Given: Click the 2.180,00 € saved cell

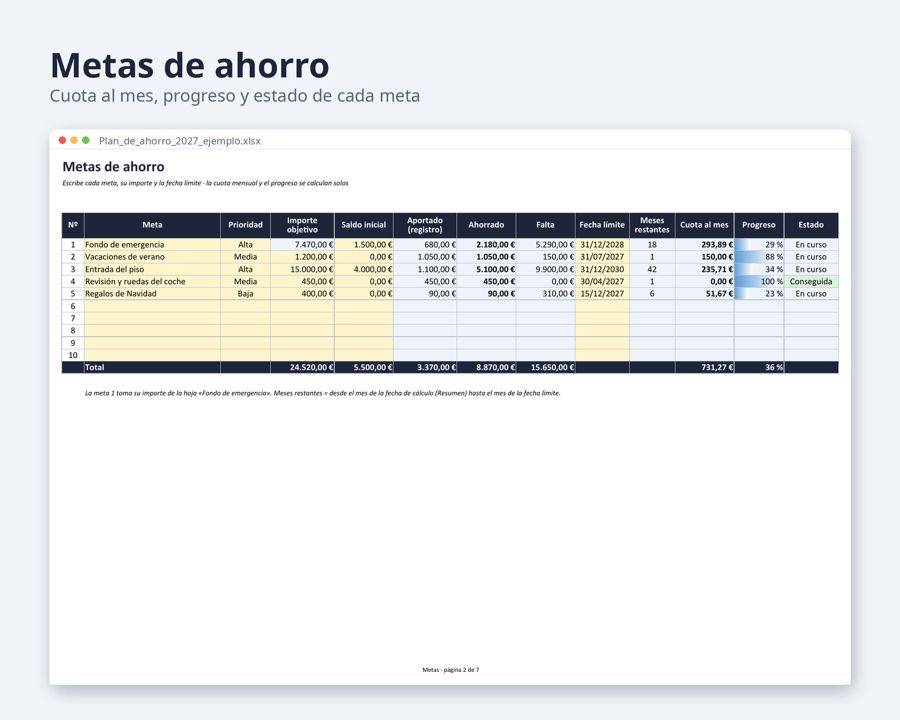Looking at the screenshot, I should pyautogui.click(x=486, y=245).
